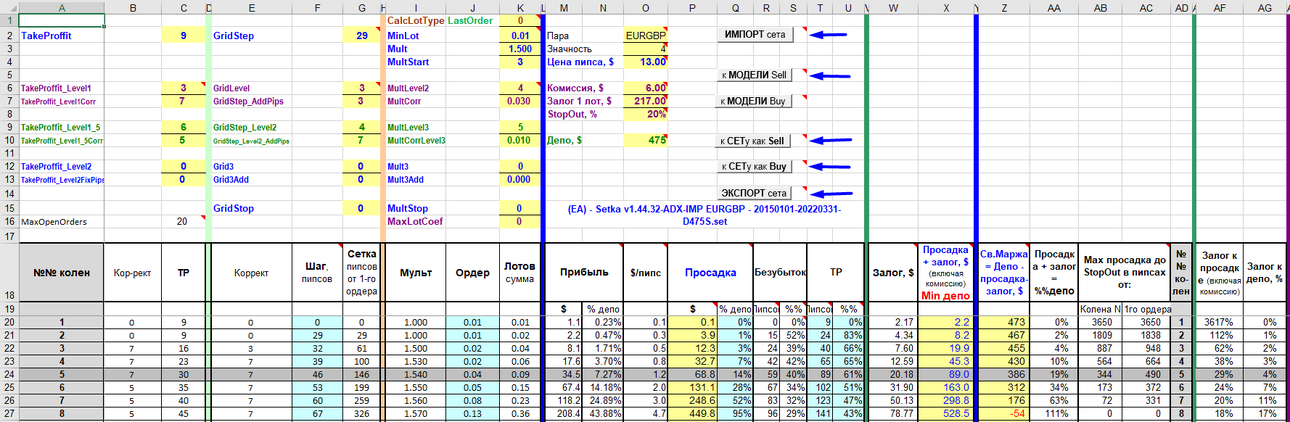Click the Прибыль table header
The width and height of the screenshot is (1290, 422).
point(583,272)
